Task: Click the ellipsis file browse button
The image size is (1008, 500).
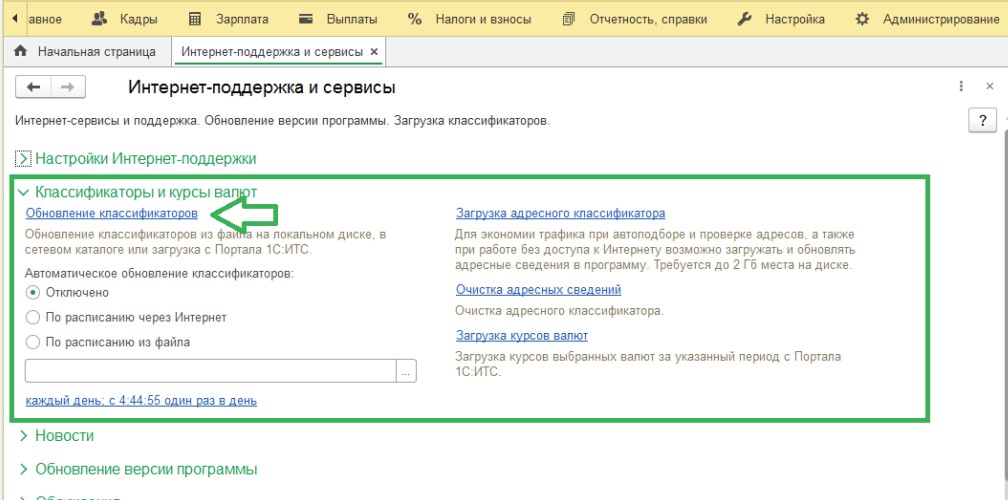Action: 406,371
